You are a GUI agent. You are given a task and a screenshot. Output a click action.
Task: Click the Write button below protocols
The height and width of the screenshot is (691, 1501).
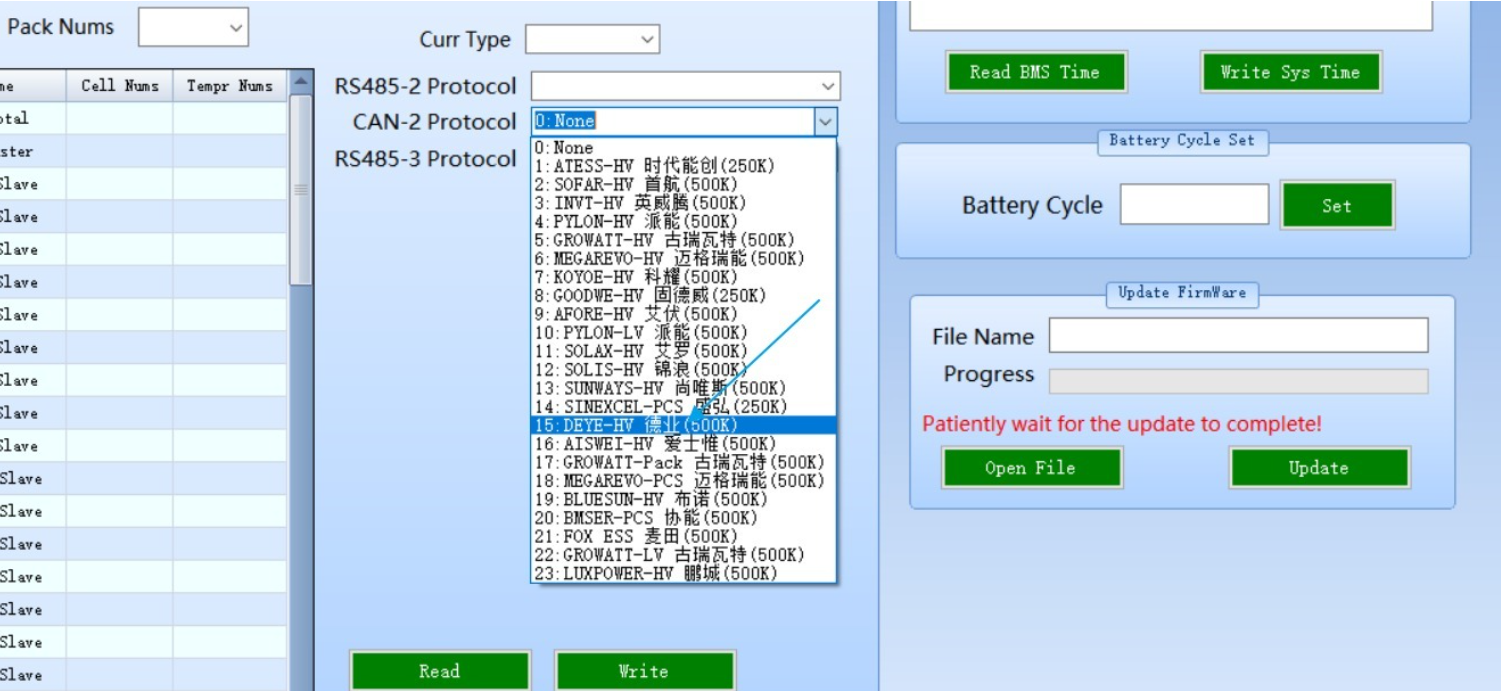pos(644,671)
